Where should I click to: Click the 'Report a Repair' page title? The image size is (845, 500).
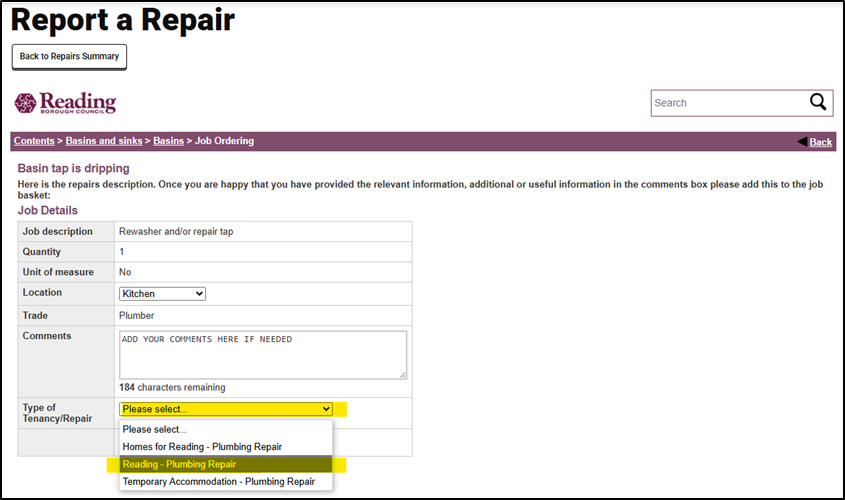click(123, 20)
